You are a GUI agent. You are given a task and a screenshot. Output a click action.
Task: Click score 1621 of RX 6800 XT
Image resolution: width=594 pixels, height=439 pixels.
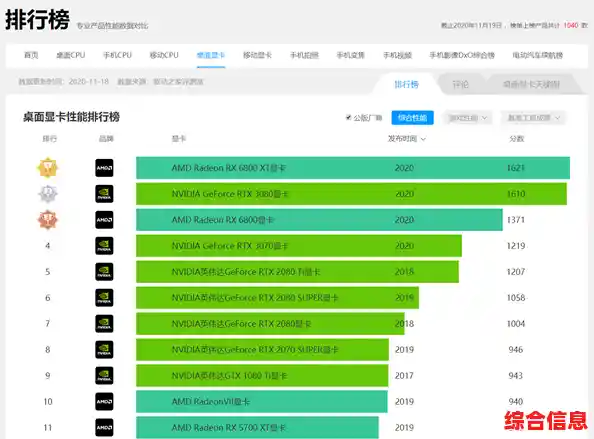point(516,168)
